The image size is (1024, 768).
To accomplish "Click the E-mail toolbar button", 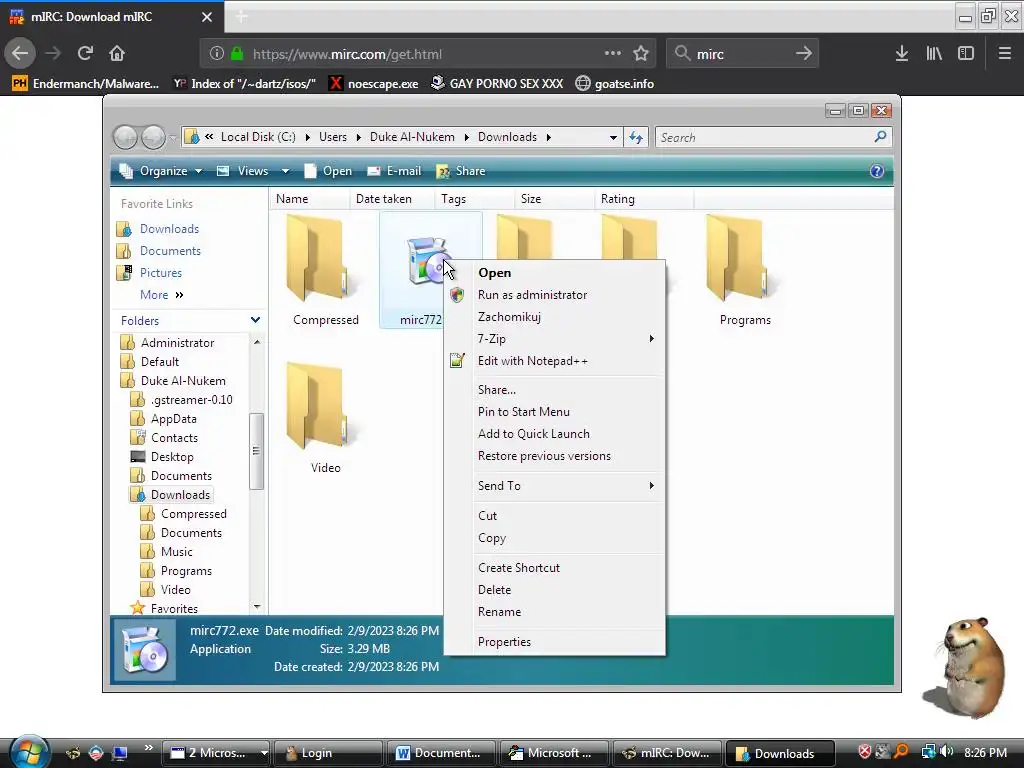I will click(x=394, y=171).
